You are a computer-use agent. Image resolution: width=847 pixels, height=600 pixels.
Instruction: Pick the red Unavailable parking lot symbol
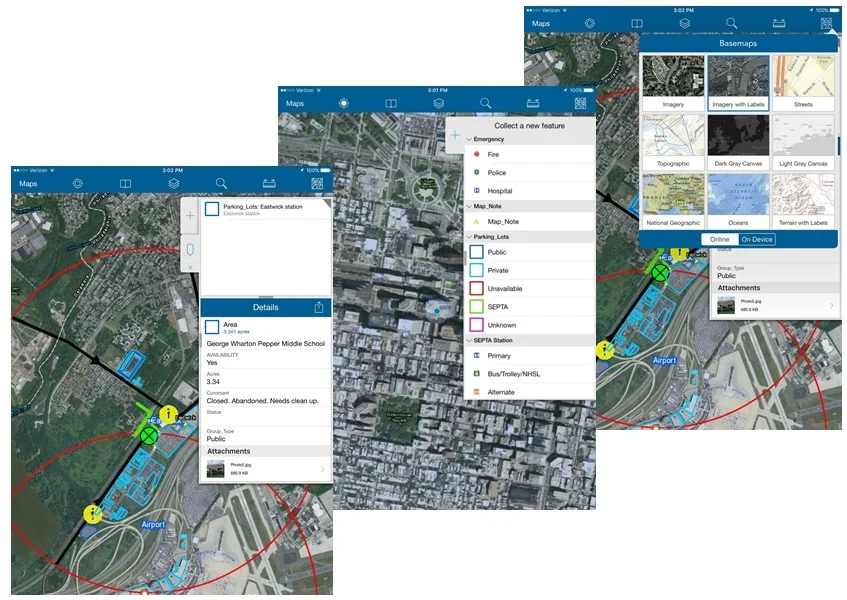pyautogui.click(x=476, y=289)
